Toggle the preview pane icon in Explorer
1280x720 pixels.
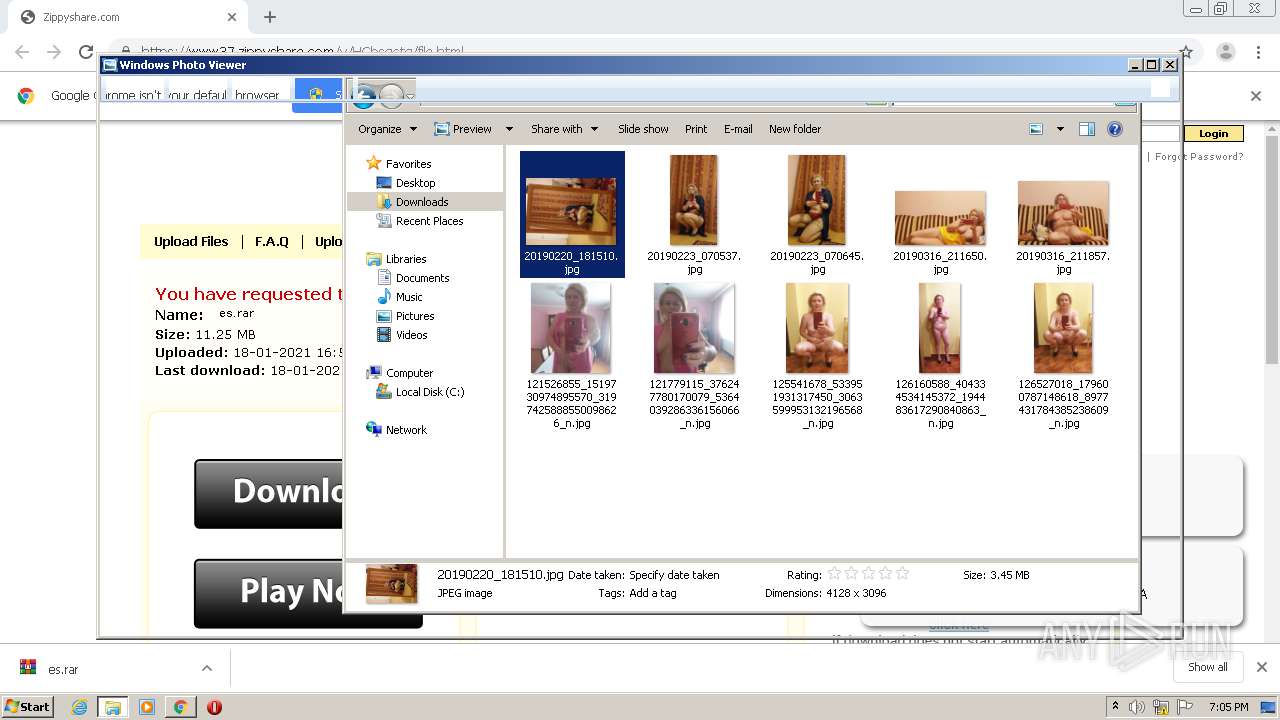click(1087, 129)
